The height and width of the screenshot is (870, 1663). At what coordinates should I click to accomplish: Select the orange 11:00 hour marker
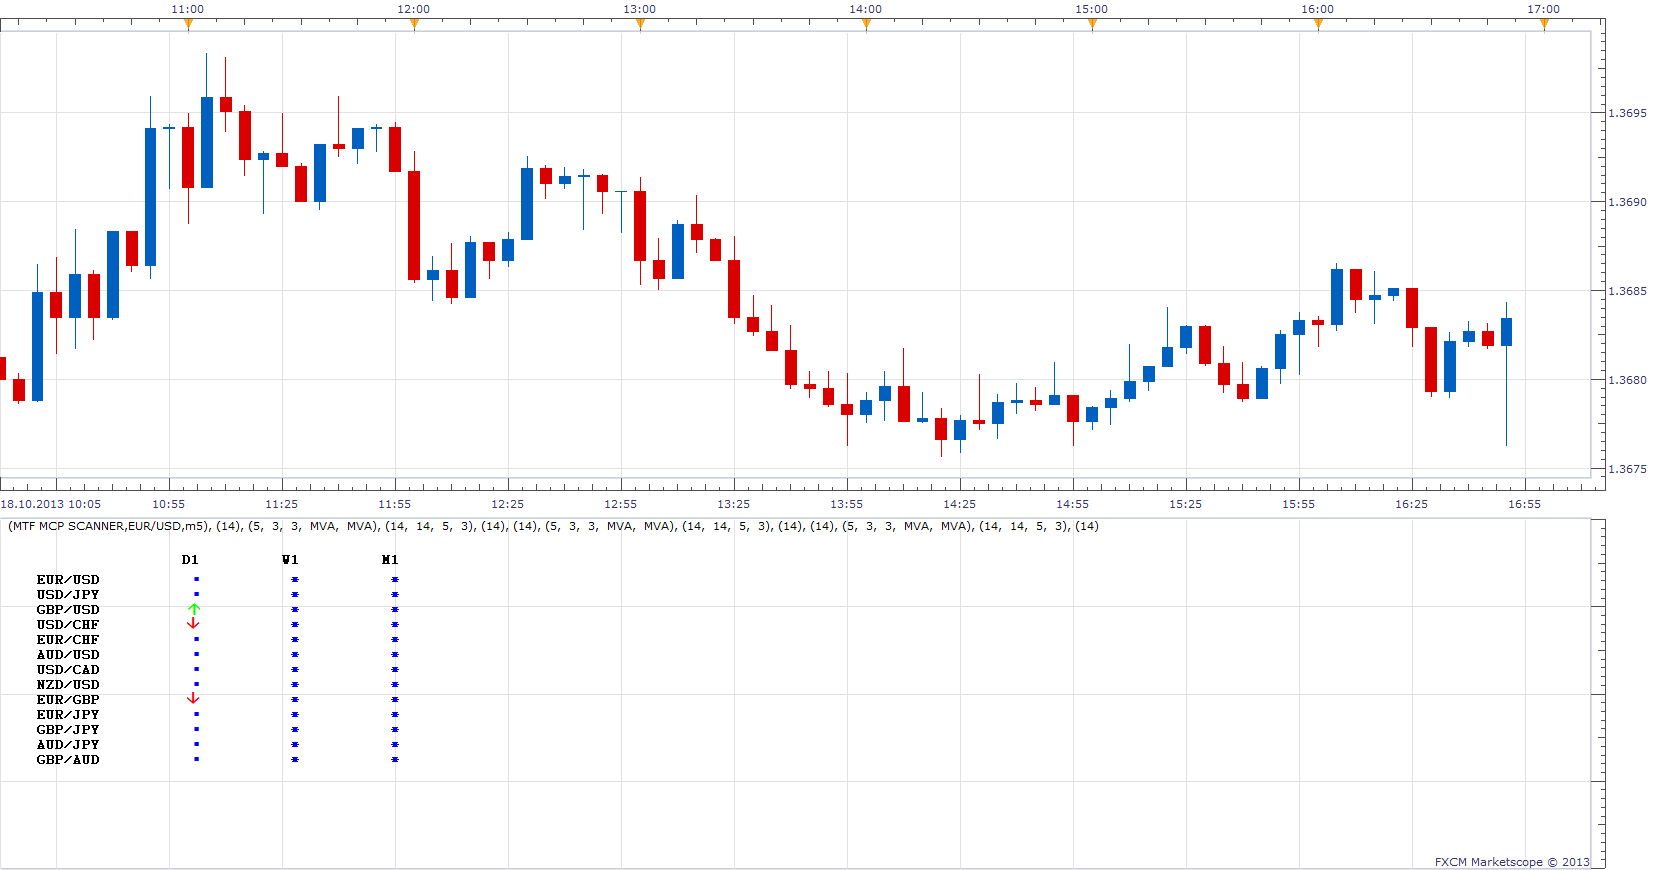pos(188,25)
